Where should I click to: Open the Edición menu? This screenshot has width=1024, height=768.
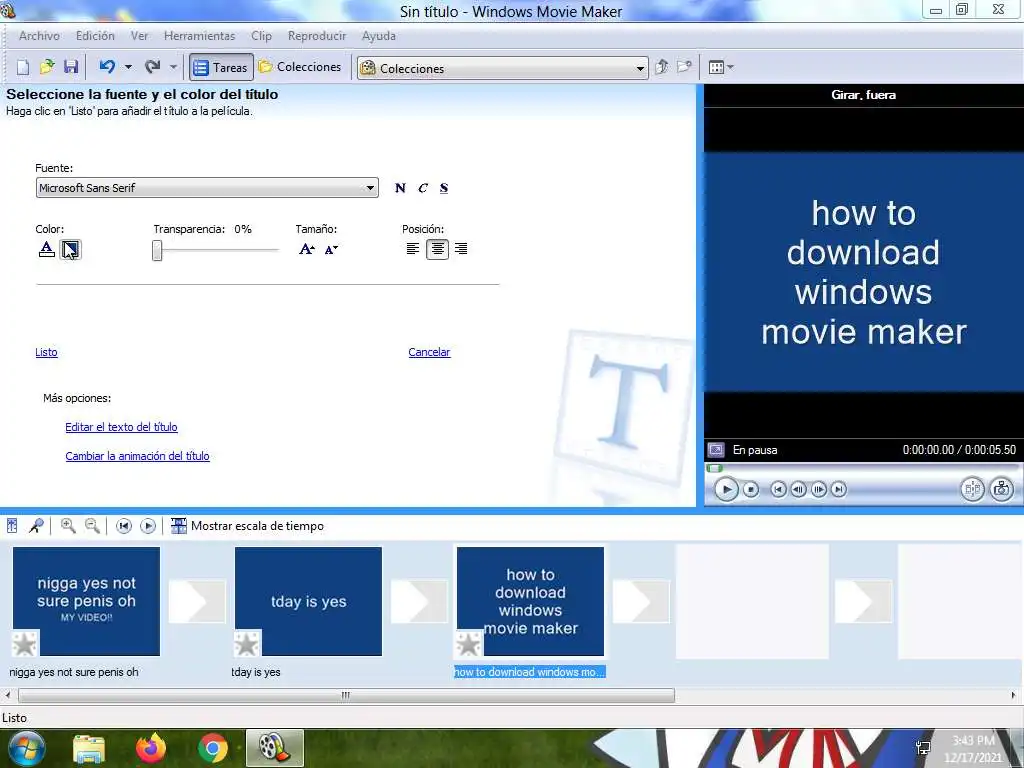[x=95, y=36]
